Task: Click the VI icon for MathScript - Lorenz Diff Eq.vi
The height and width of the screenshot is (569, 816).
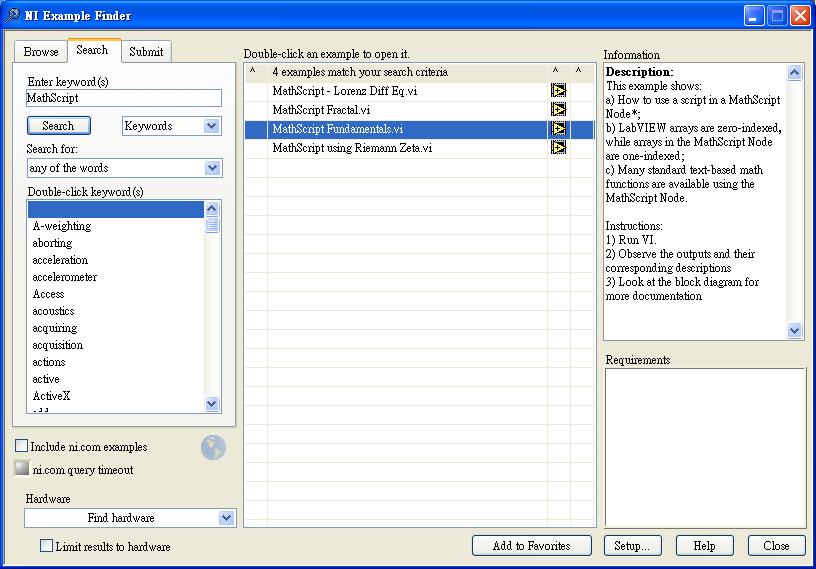Action: [x=558, y=91]
